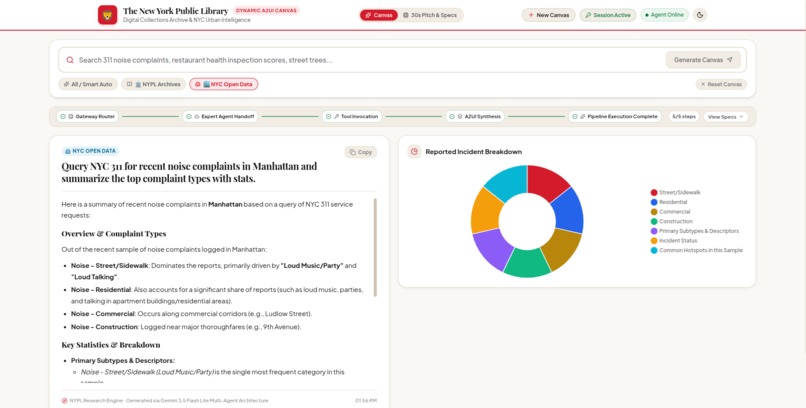Click the query heading about NYC 311
The width and height of the screenshot is (806, 408).
[189, 172]
